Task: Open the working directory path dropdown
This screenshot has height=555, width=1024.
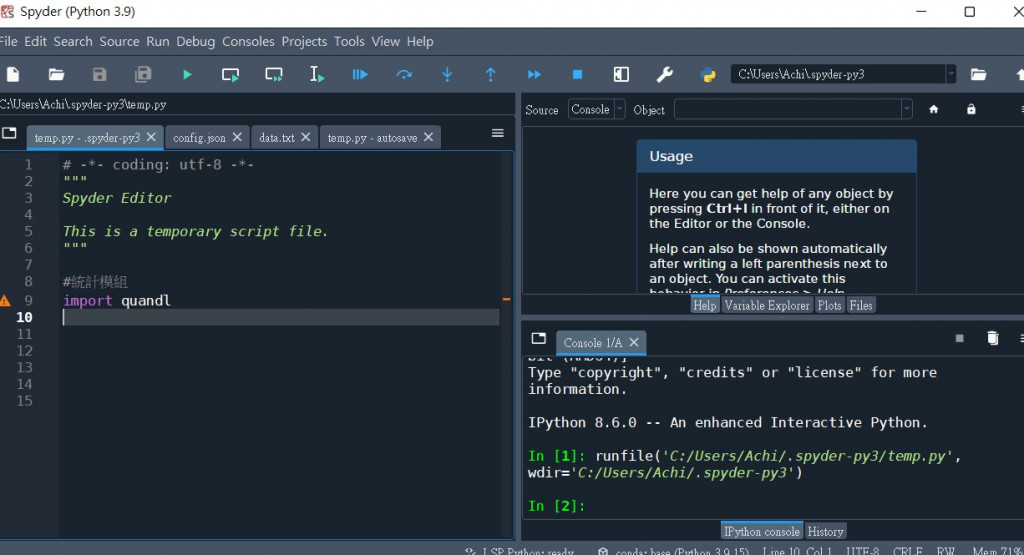Action: [x=950, y=74]
